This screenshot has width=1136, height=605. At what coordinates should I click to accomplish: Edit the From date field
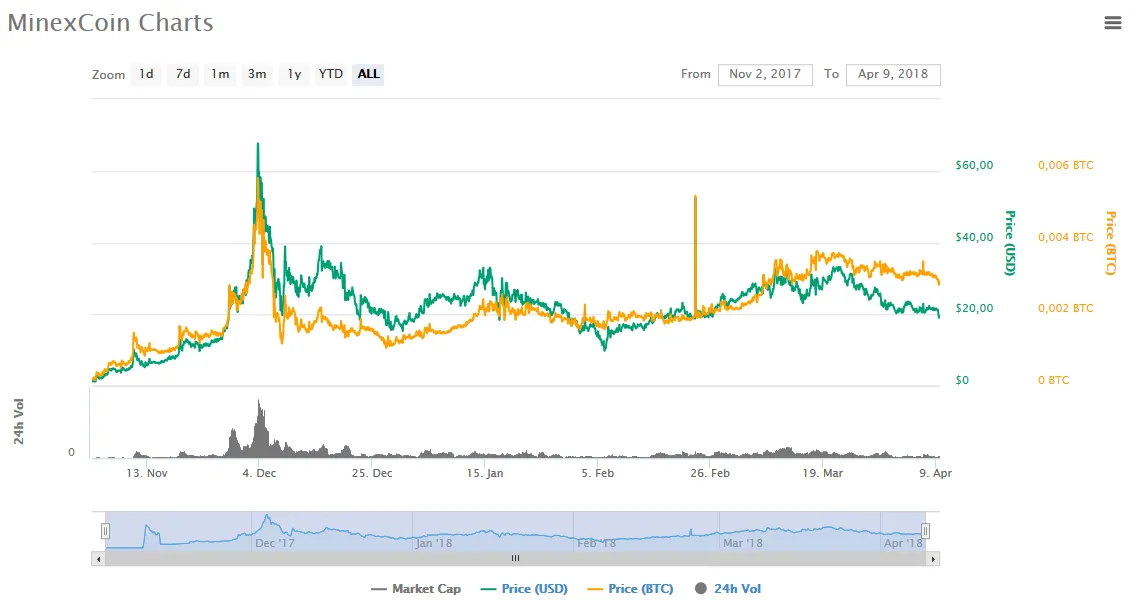pyautogui.click(x=765, y=75)
